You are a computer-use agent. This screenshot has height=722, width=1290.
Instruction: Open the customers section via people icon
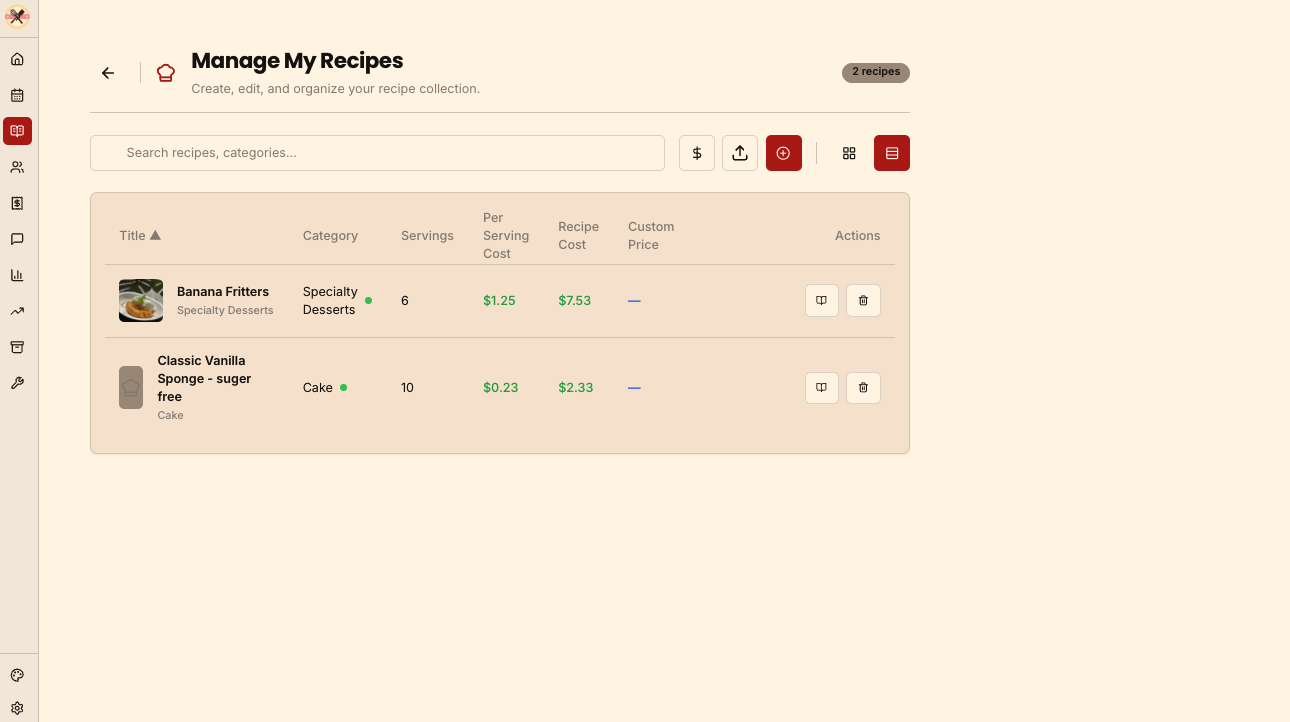click(17, 167)
